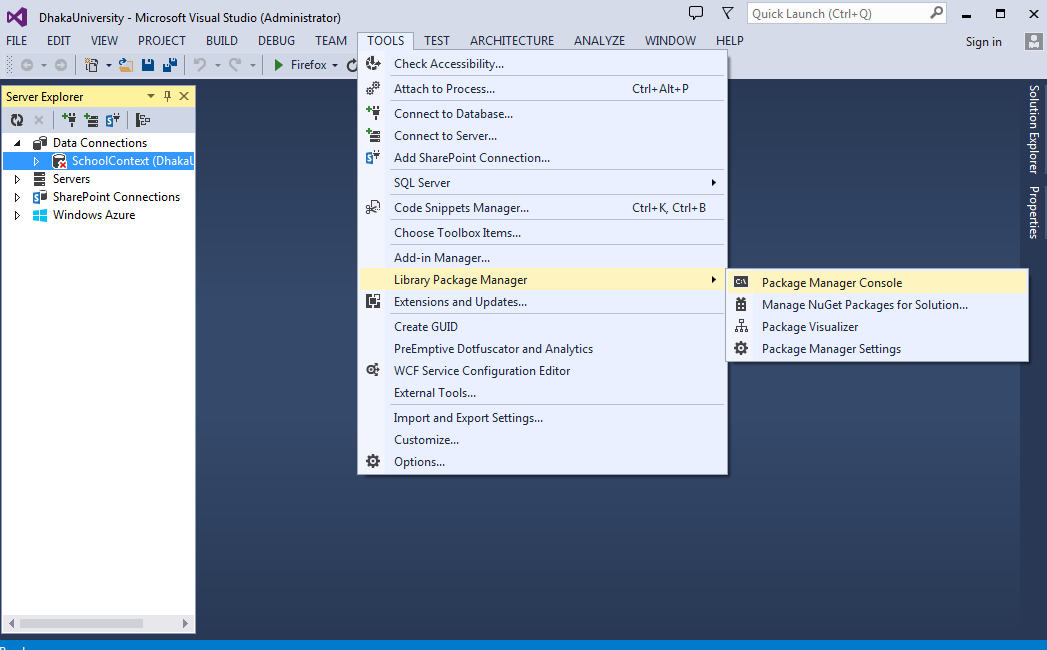Click the Connect to Database icon in Server Explorer toolbar
This screenshot has height=650, width=1047.
tap(69, 120)
